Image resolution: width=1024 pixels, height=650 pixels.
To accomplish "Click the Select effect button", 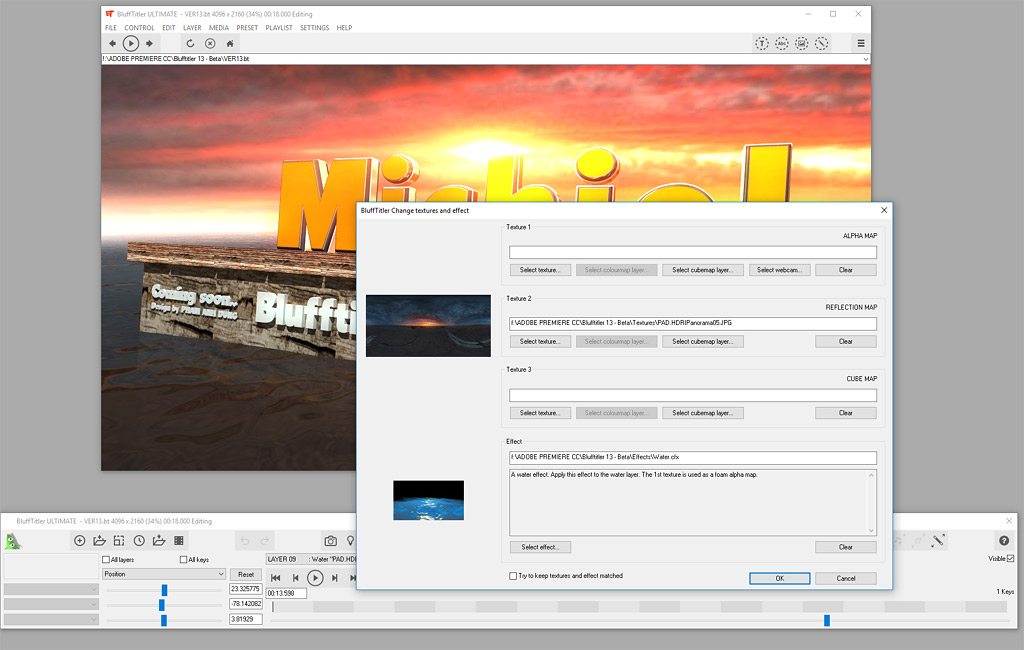I will pos(540,547).
